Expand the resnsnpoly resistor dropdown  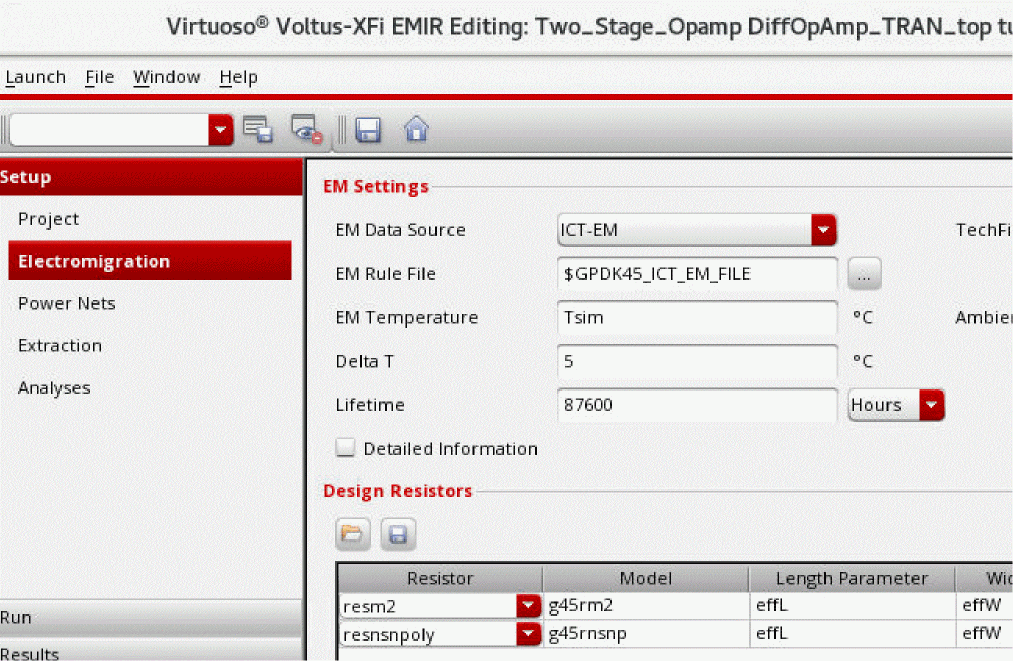click(527, 634)
